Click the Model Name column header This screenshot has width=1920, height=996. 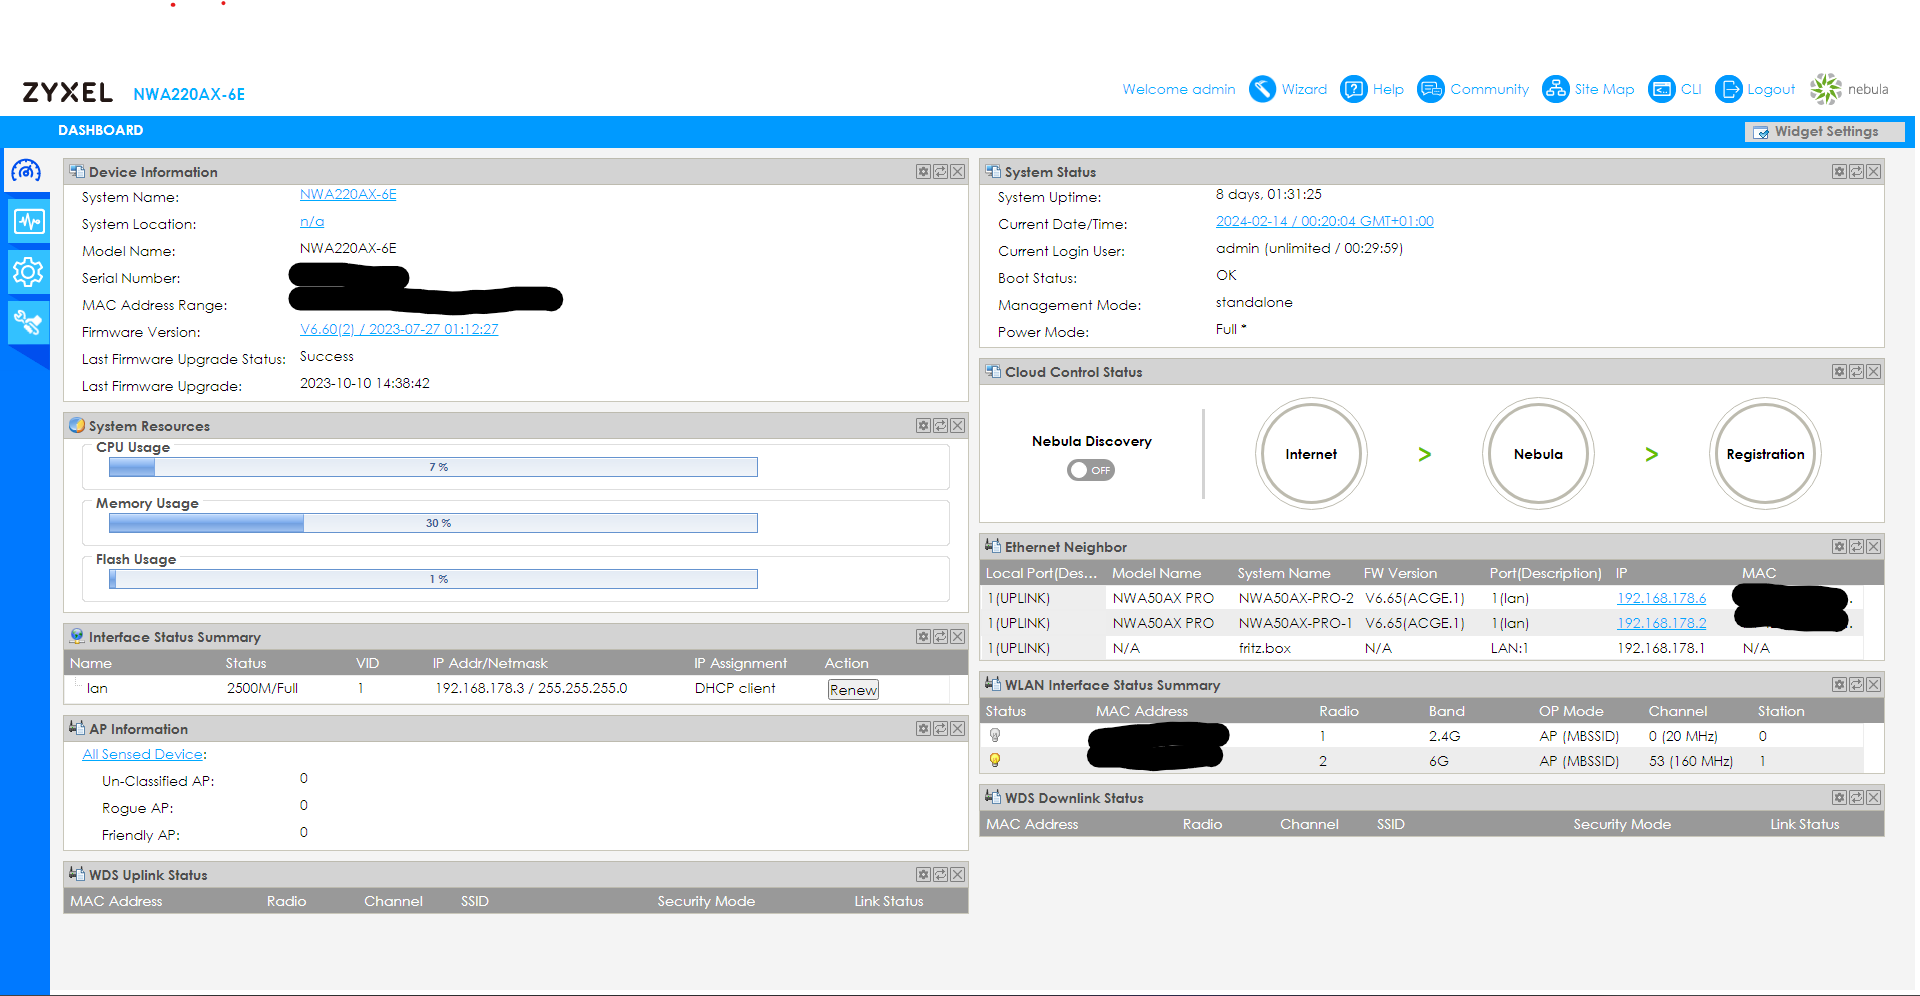(1156, 573)
